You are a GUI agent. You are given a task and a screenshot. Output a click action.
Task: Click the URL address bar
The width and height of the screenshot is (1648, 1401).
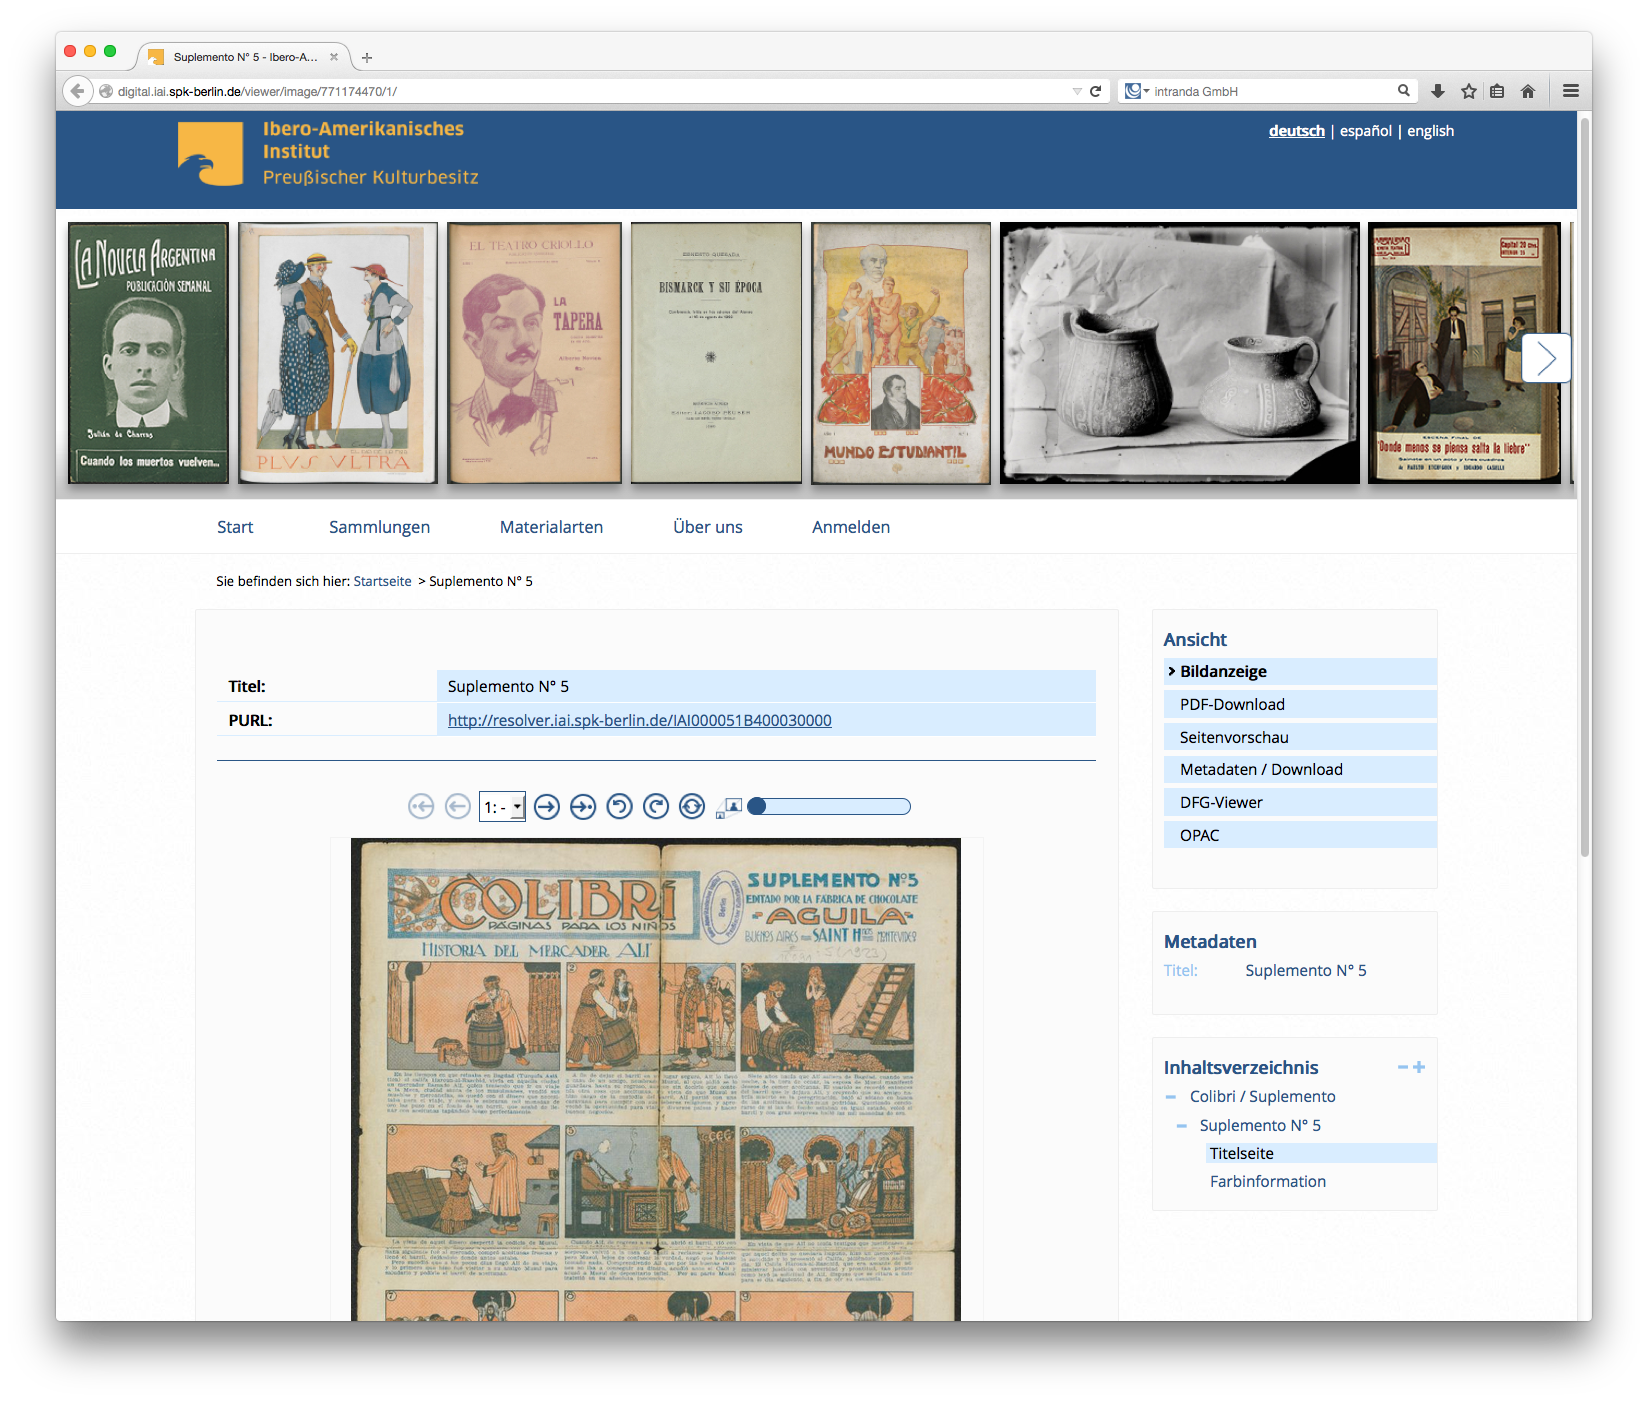point(590,91)
